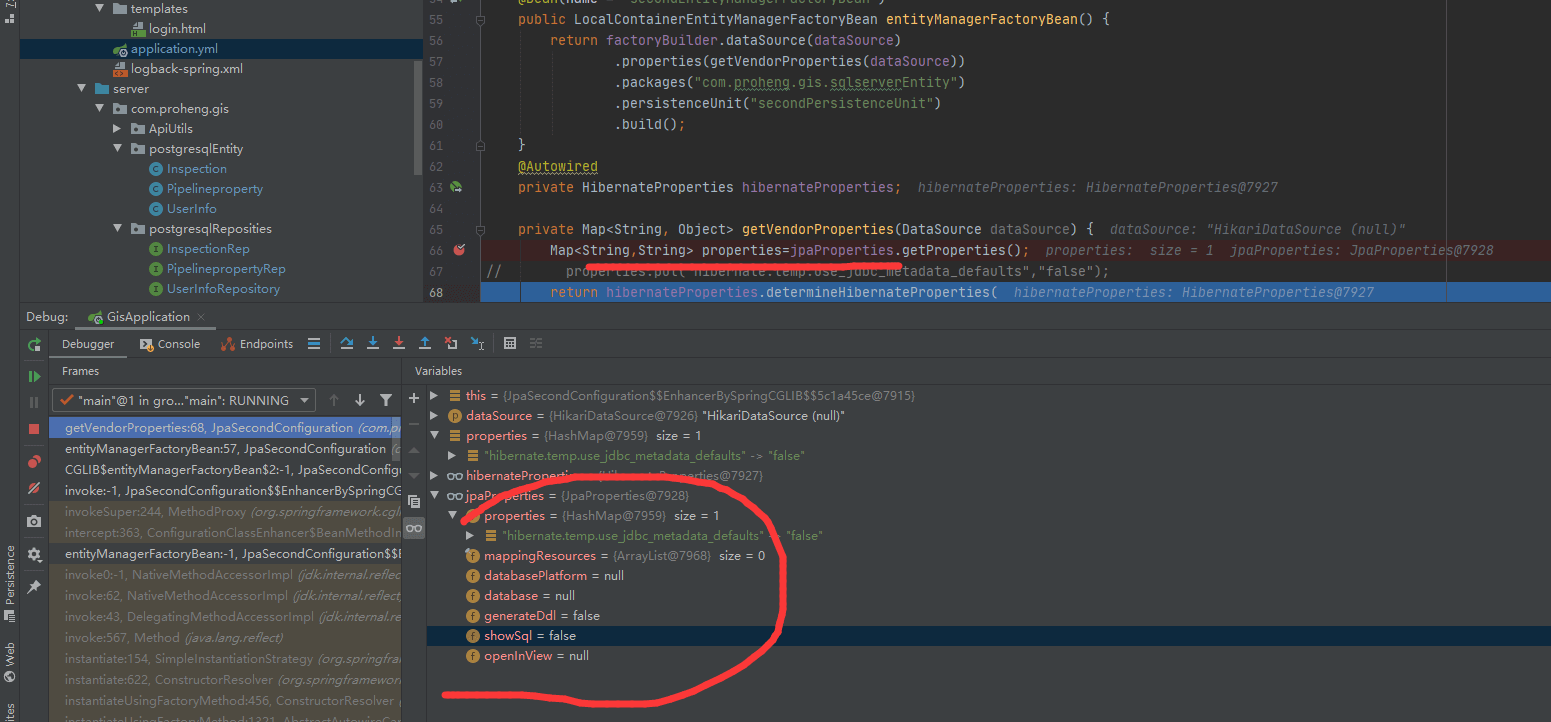The height and width of the screenshot is (722, 1551).
Task: Open application.yml in the project tree
Action: click(174, 49)
